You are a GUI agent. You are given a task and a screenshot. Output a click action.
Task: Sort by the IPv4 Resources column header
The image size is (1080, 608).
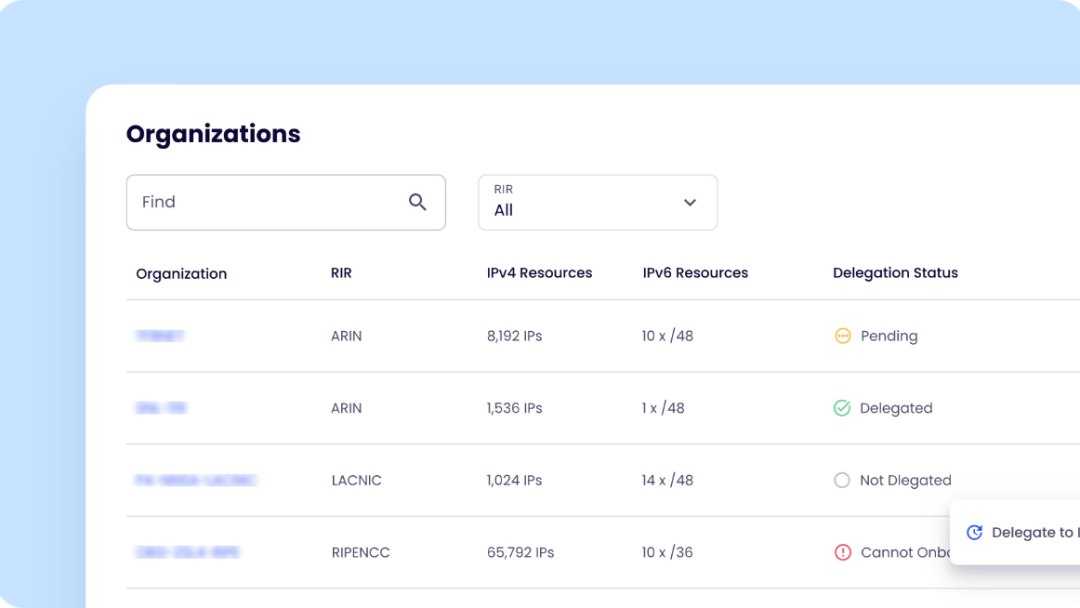tap(539, 273)
